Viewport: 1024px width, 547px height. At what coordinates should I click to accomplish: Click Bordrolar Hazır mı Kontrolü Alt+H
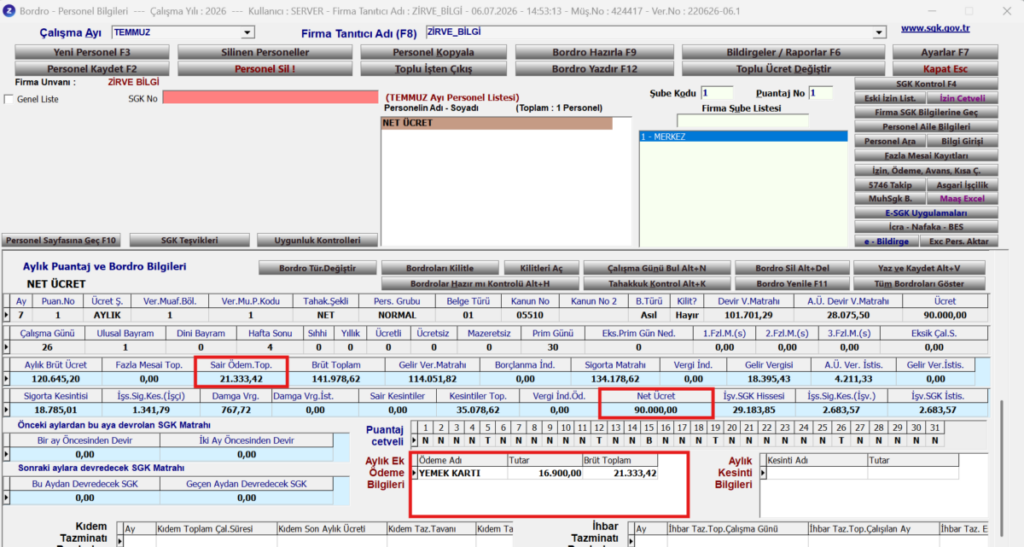coord(480,284)
